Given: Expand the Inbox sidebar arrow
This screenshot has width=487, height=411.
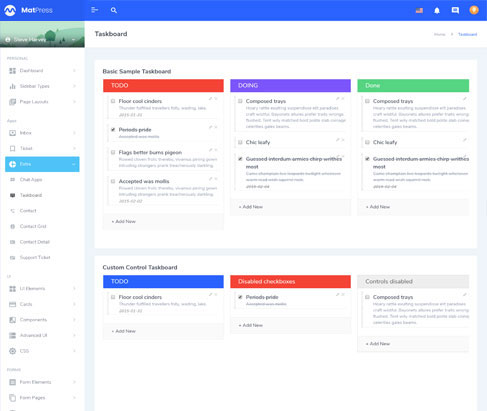Looking at the screenshot, I should pyautogui.click(x=74, y=133).
